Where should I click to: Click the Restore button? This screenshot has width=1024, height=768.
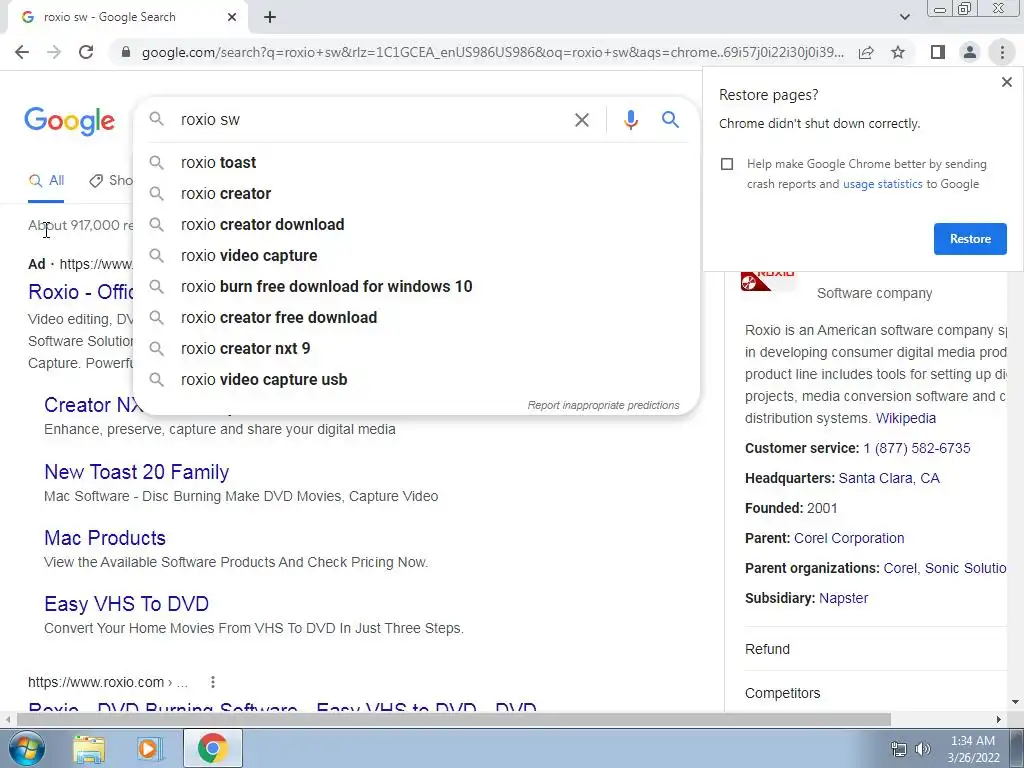pyautogui.click(x=970, y=239)
